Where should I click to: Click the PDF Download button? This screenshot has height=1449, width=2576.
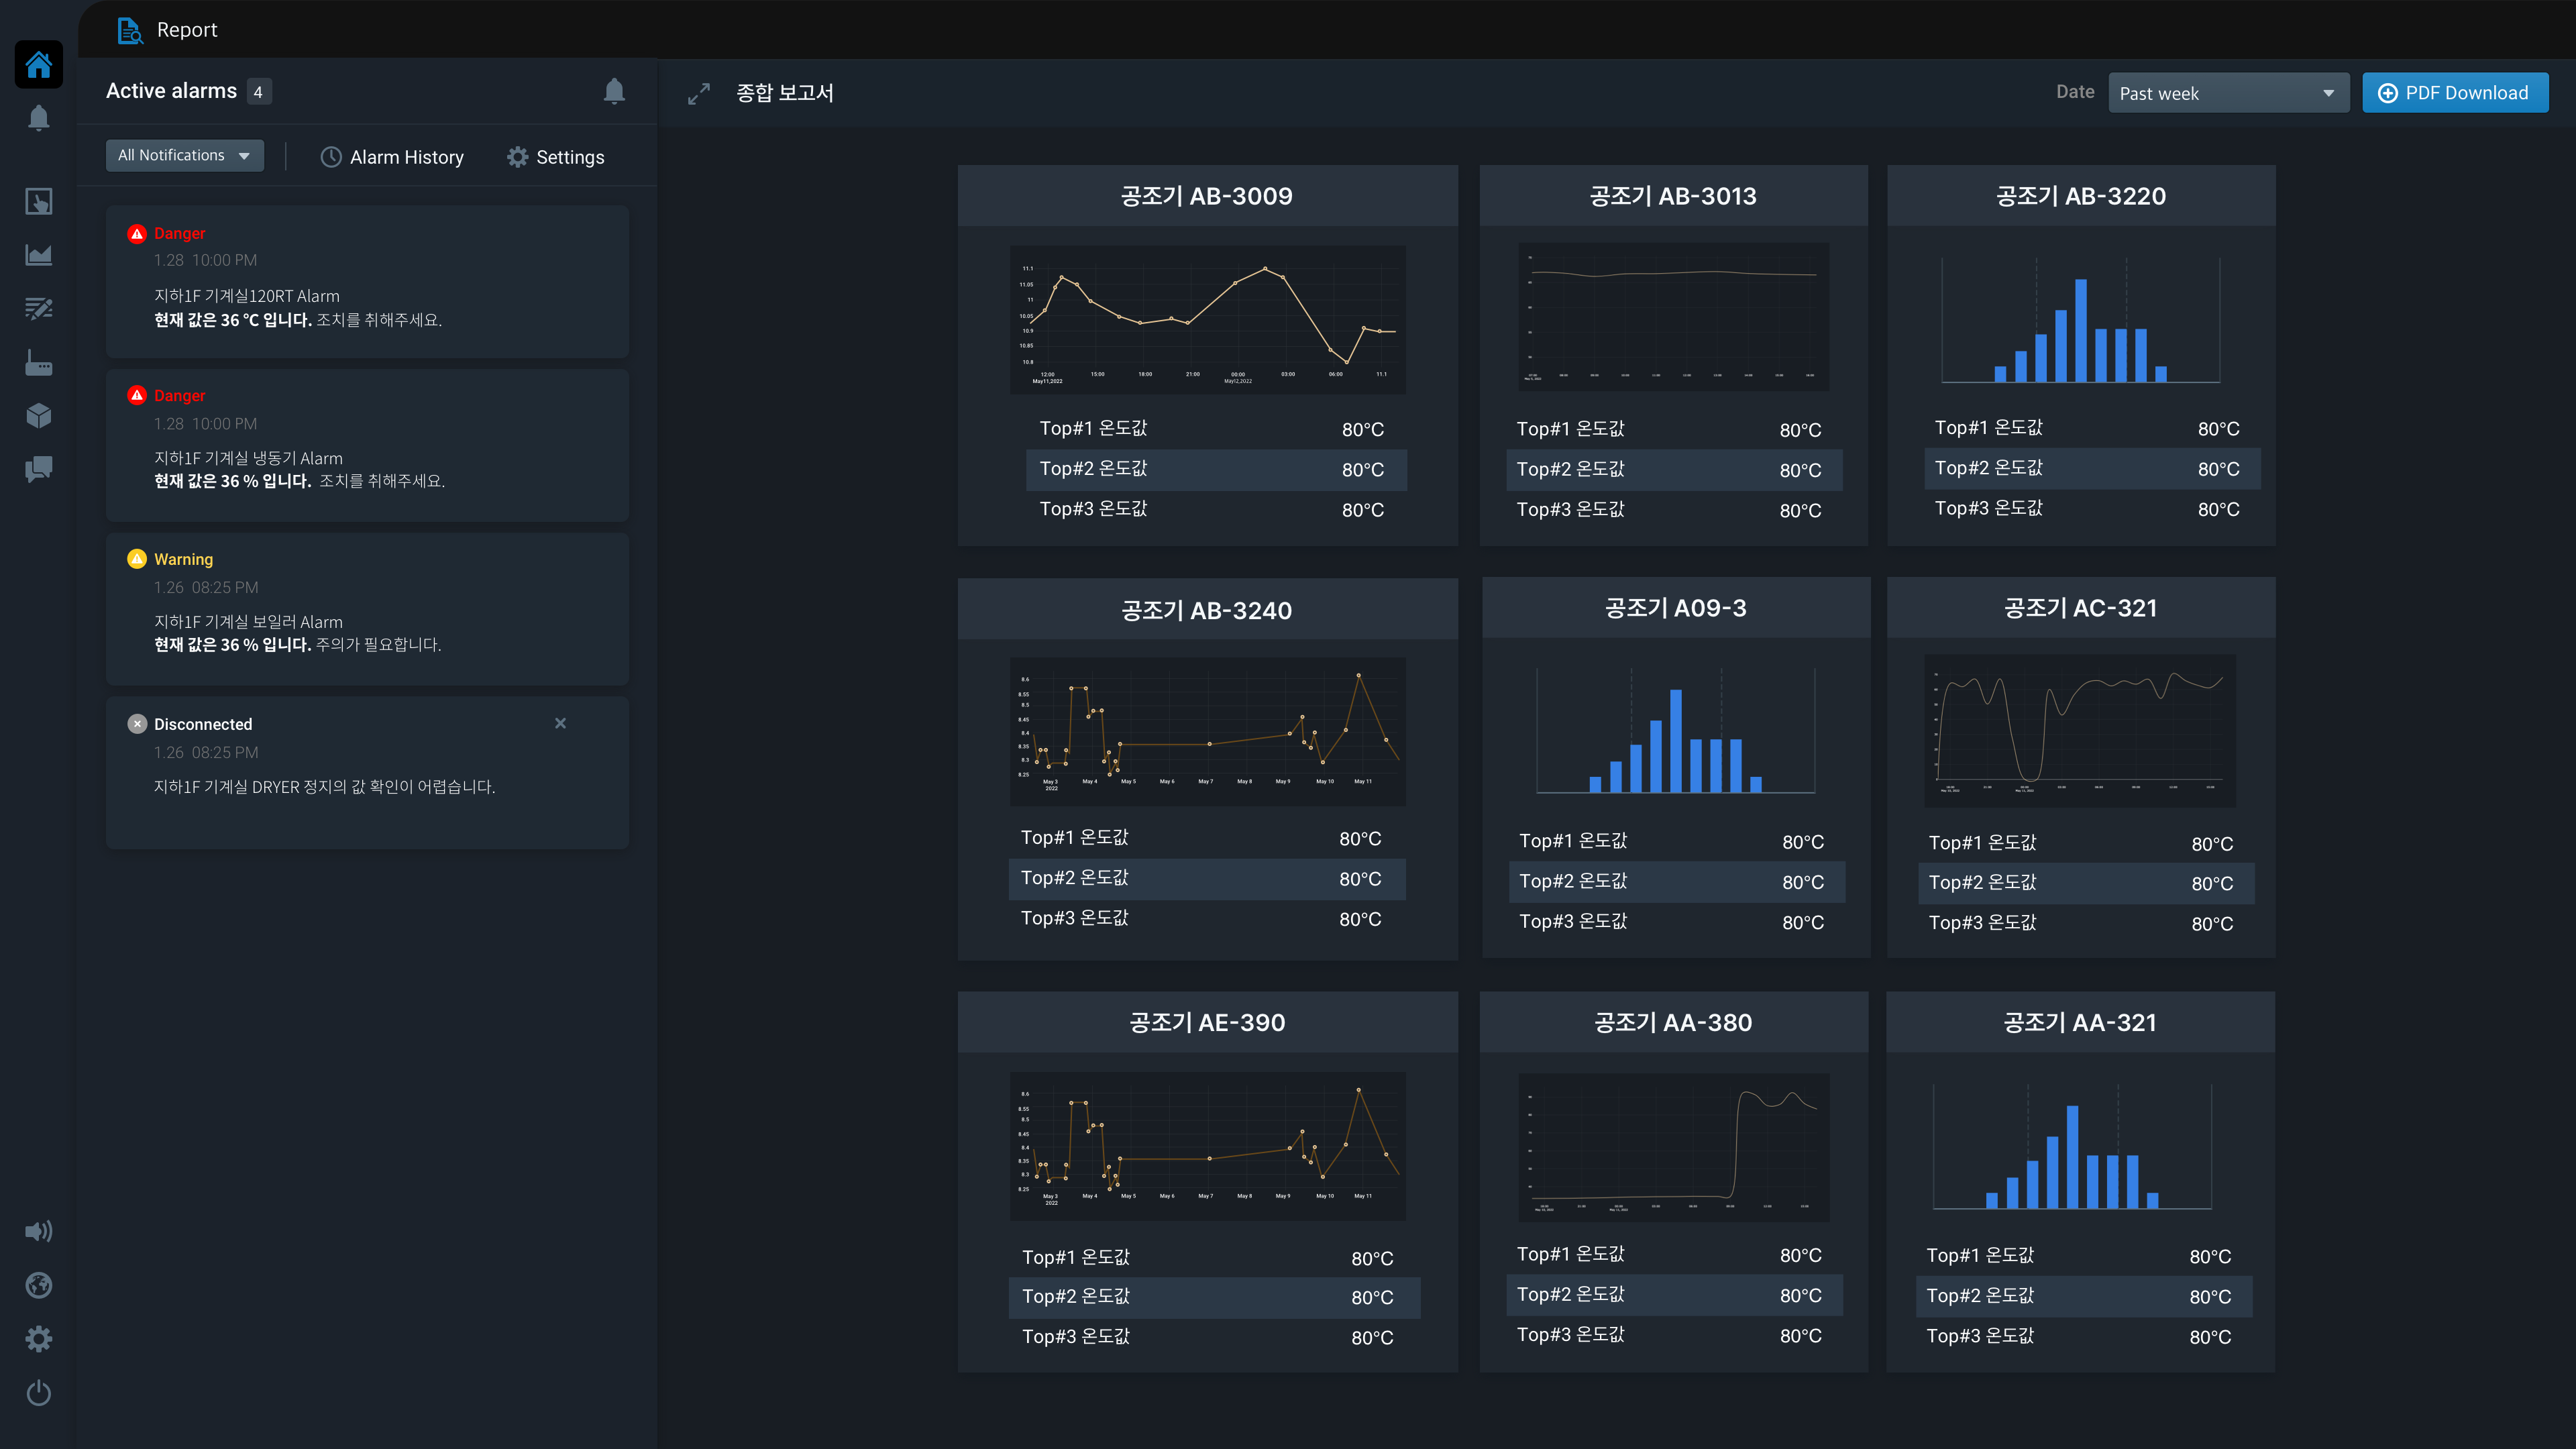coord(2455,93)
